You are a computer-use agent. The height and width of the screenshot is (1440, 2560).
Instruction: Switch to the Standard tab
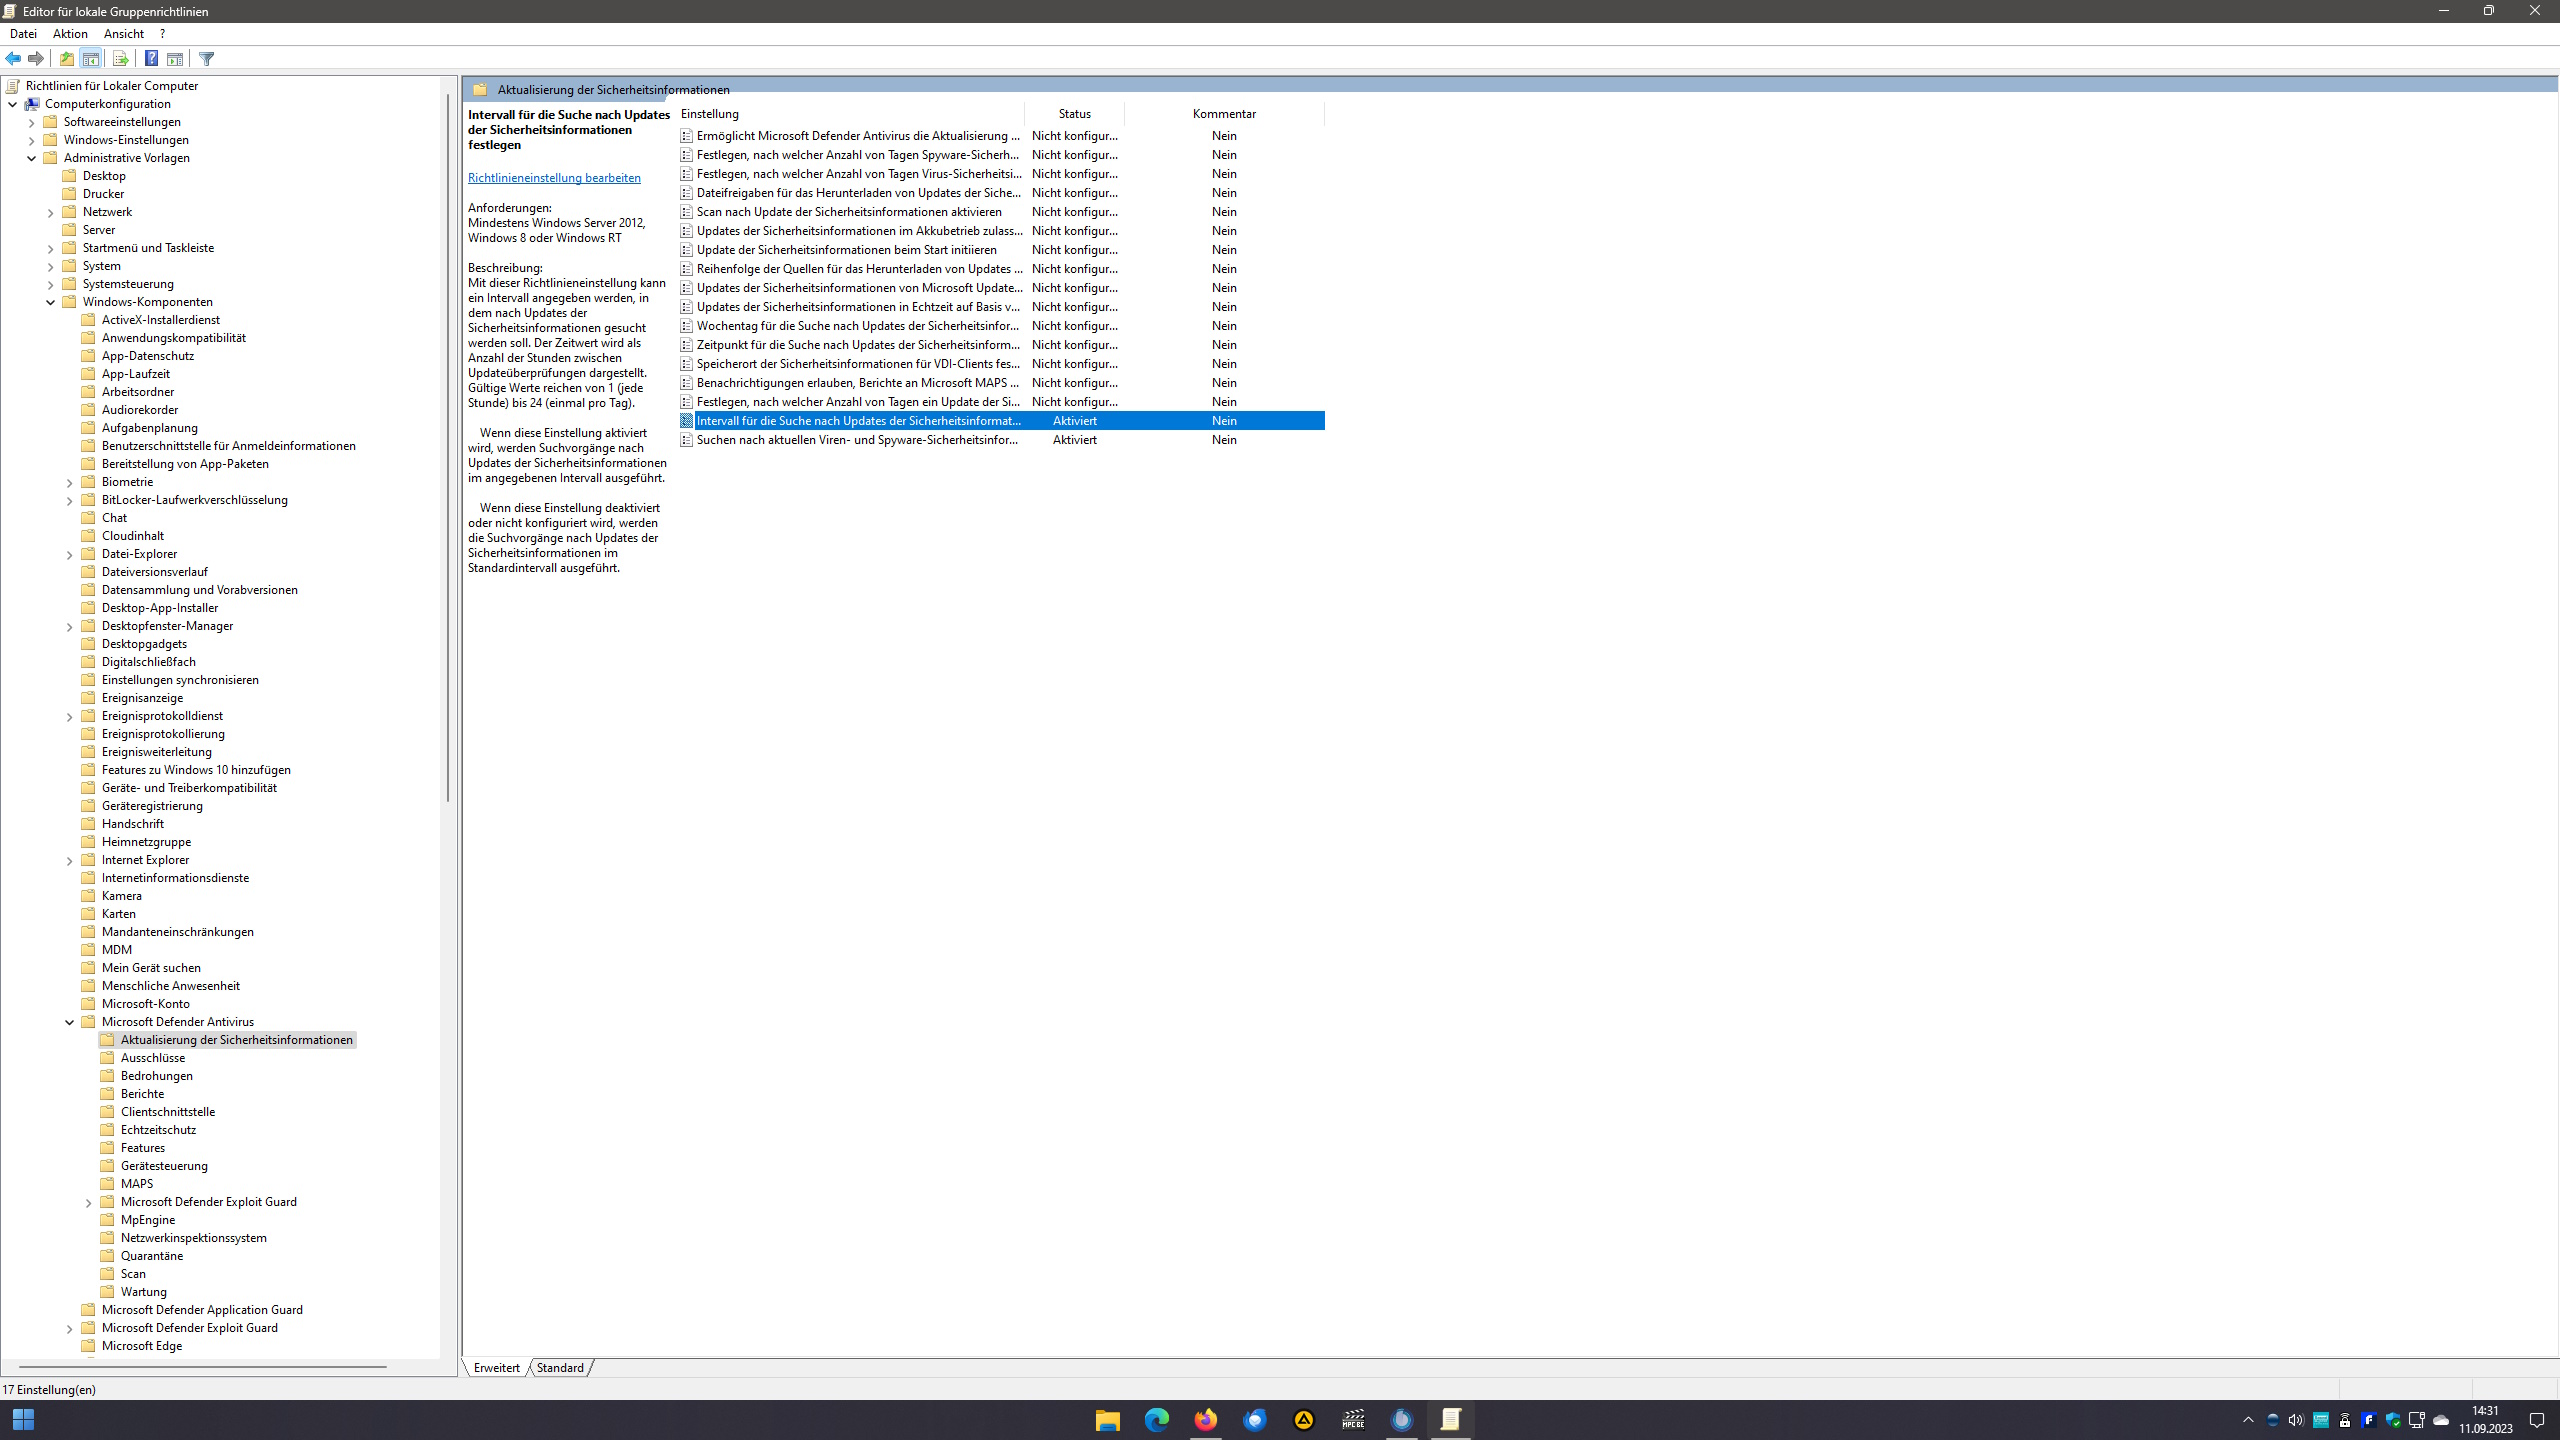click(560, 1368)
